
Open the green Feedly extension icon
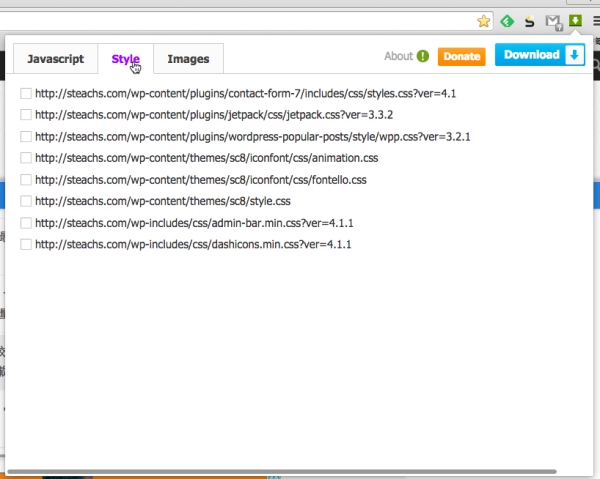(x=507, y=21)
